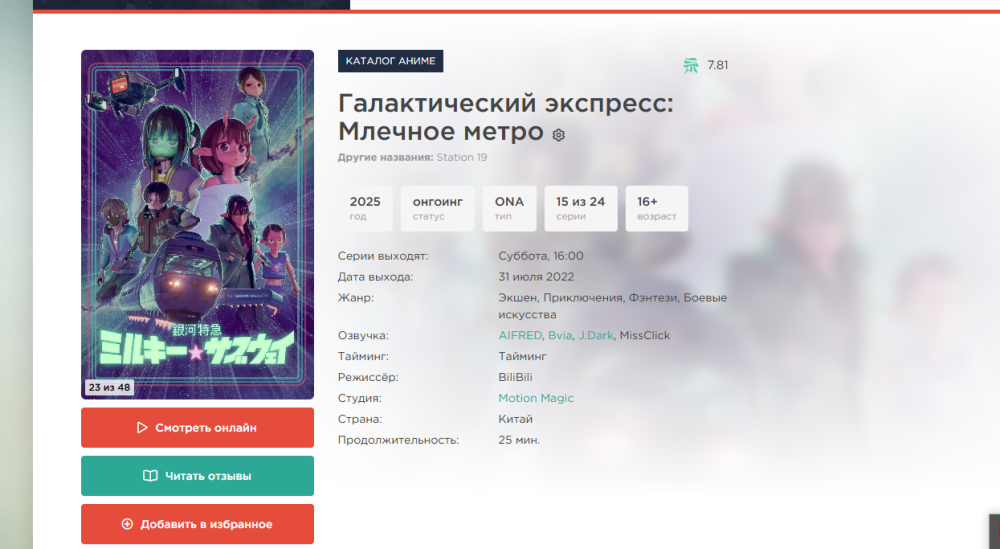Click the book icon in Читать отзывы
1000x549 pixels.
[x=150, y=476]
